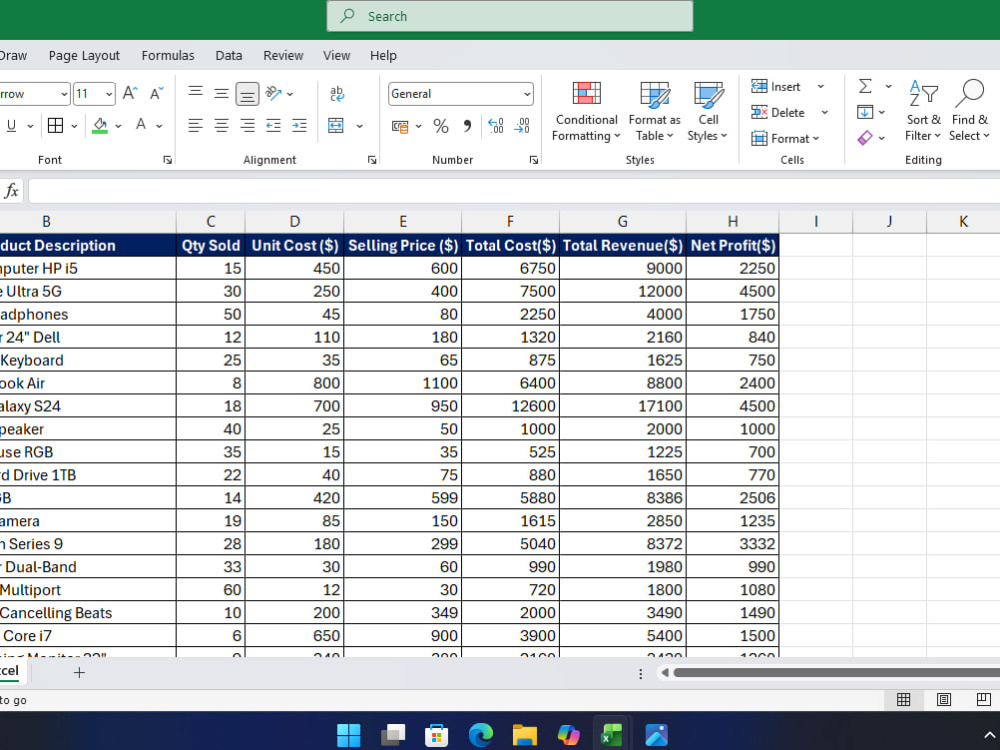
Task: Click Decrease Indent icon
Action: coord(274,126)
